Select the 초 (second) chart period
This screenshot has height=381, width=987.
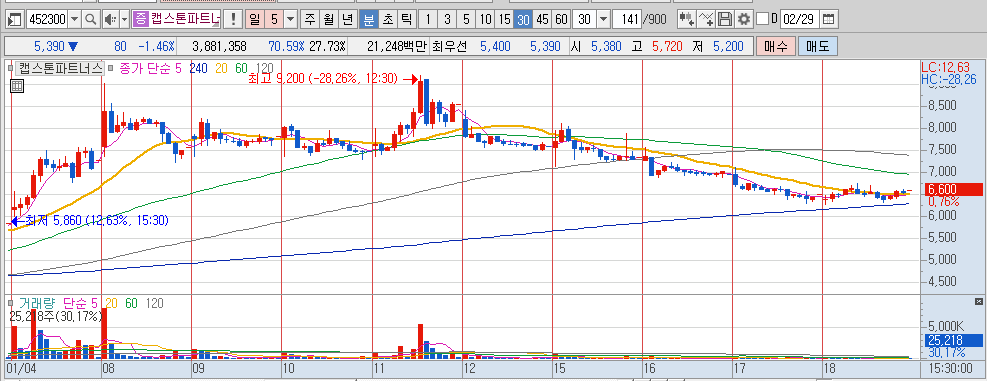[x=387, y=20]
